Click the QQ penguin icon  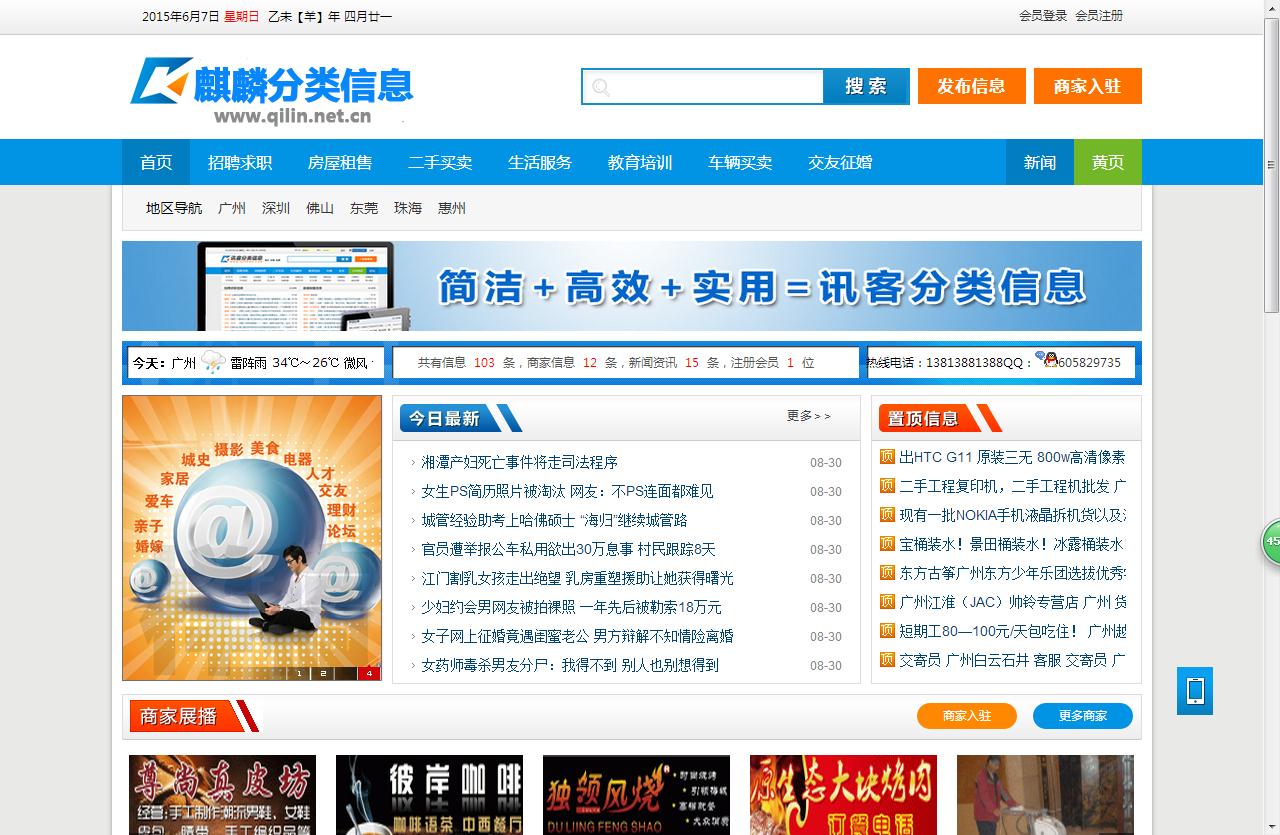pos(1046,360)
